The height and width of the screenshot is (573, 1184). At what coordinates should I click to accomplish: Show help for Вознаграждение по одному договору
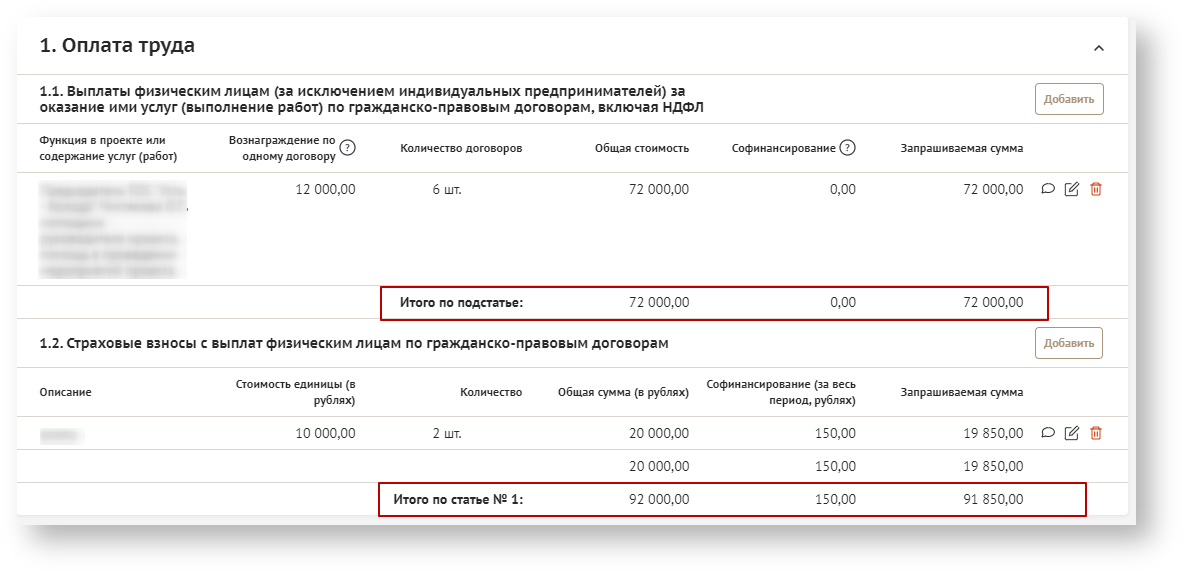(348, 148)
